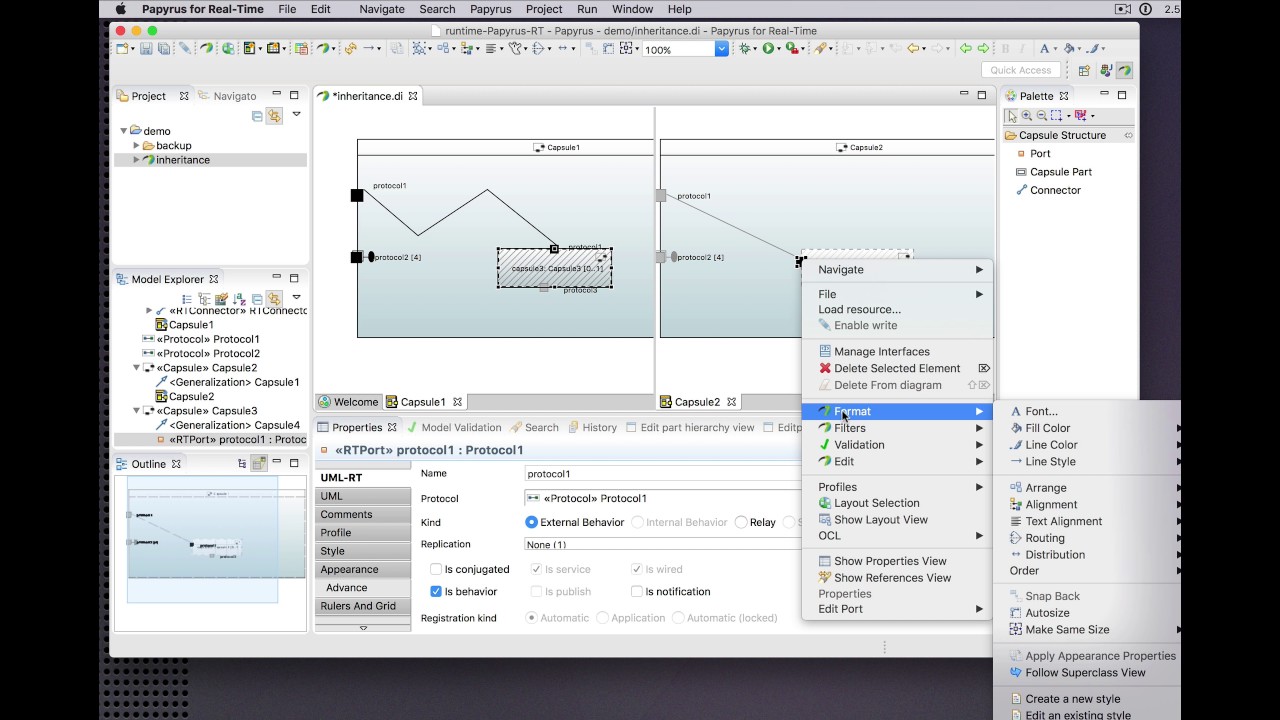Image resolution: width=1280 pixels, height=720 pixels.
Task: Click Collapse All icon in Project Explorer
Action: [257, 116]
